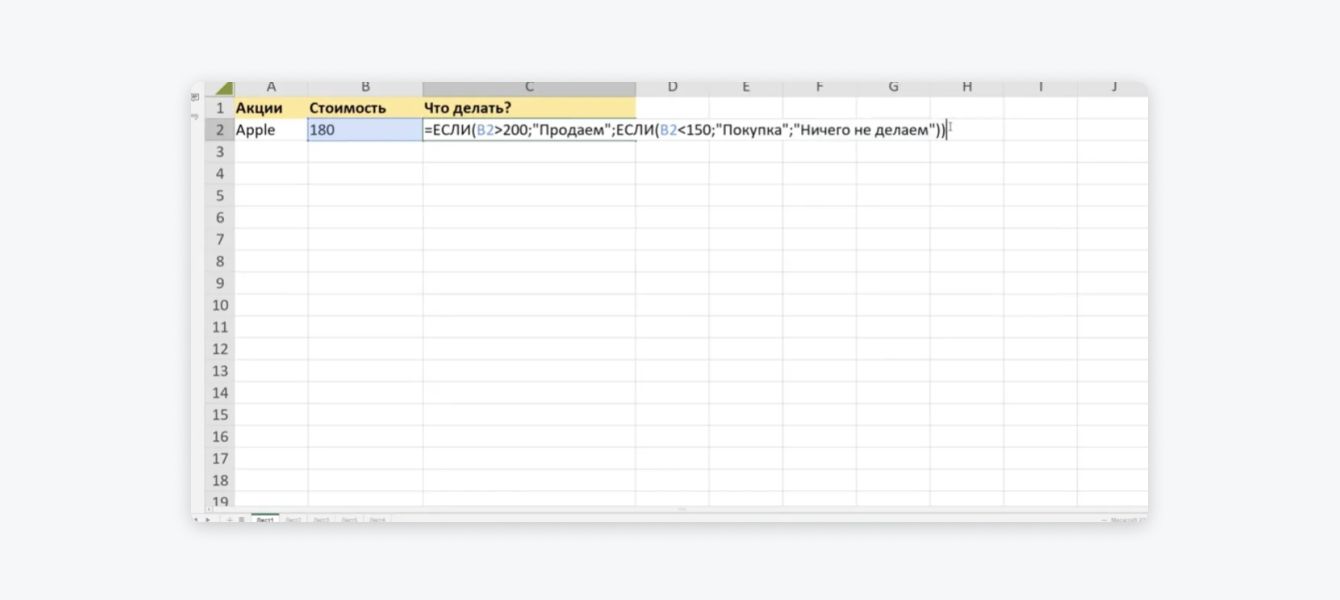Select the Что делать? cell

point(528,107)
